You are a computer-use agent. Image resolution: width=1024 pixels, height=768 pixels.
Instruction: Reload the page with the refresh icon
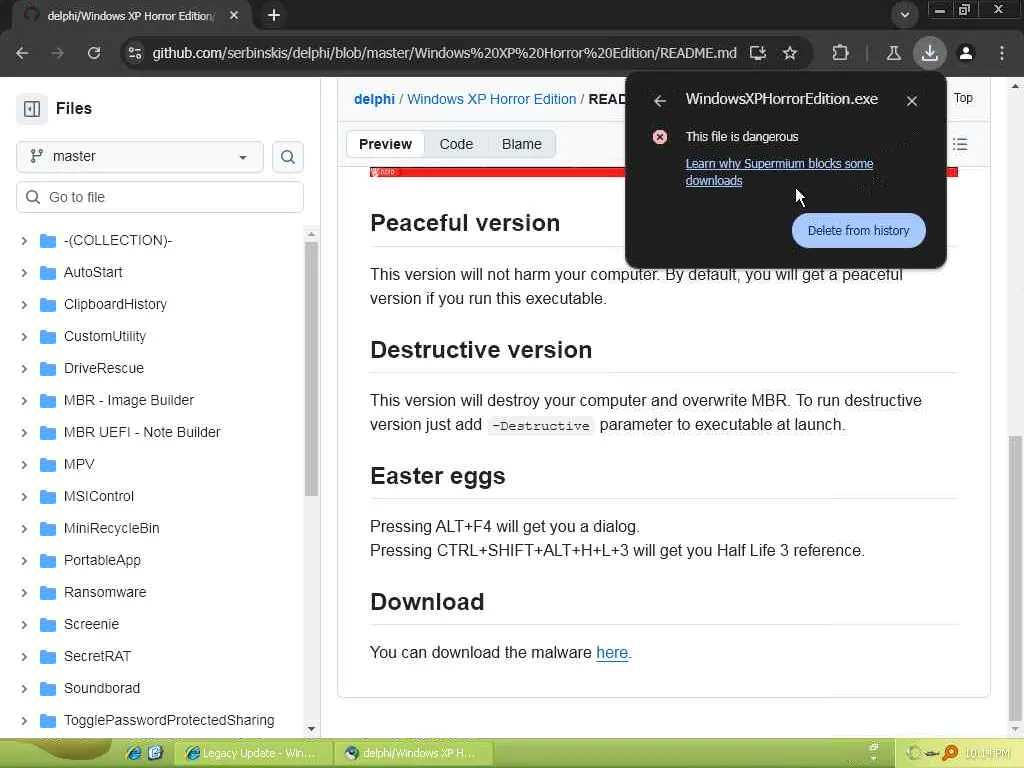click(94, 53)
